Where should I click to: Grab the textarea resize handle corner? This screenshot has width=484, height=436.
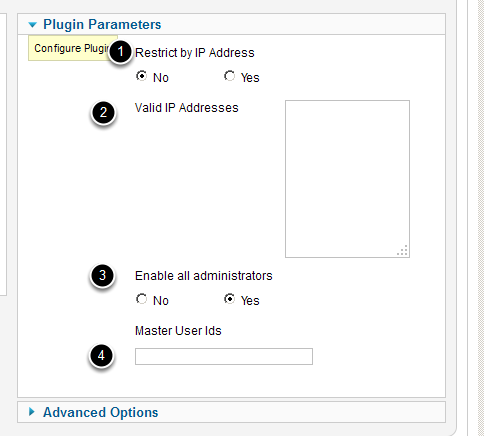click(x=403, y=251)
